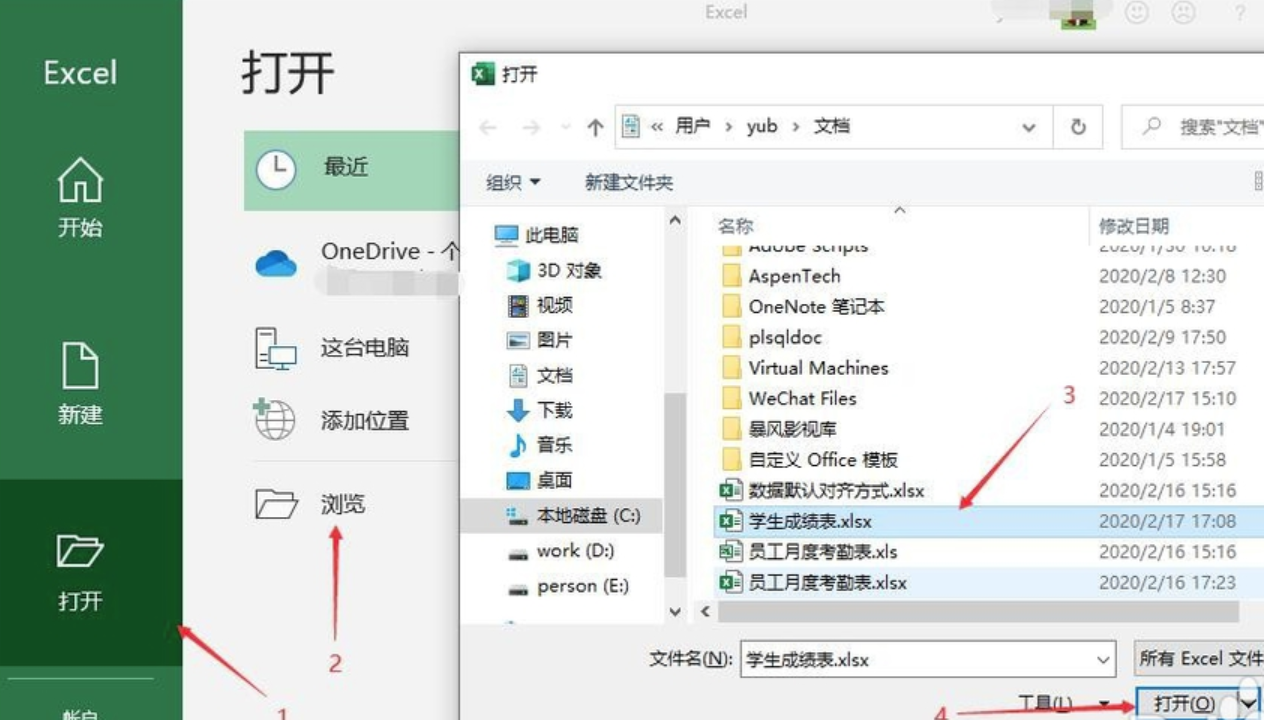
Task: Select 此电脑 in the navigation tree
Action: 537,235
